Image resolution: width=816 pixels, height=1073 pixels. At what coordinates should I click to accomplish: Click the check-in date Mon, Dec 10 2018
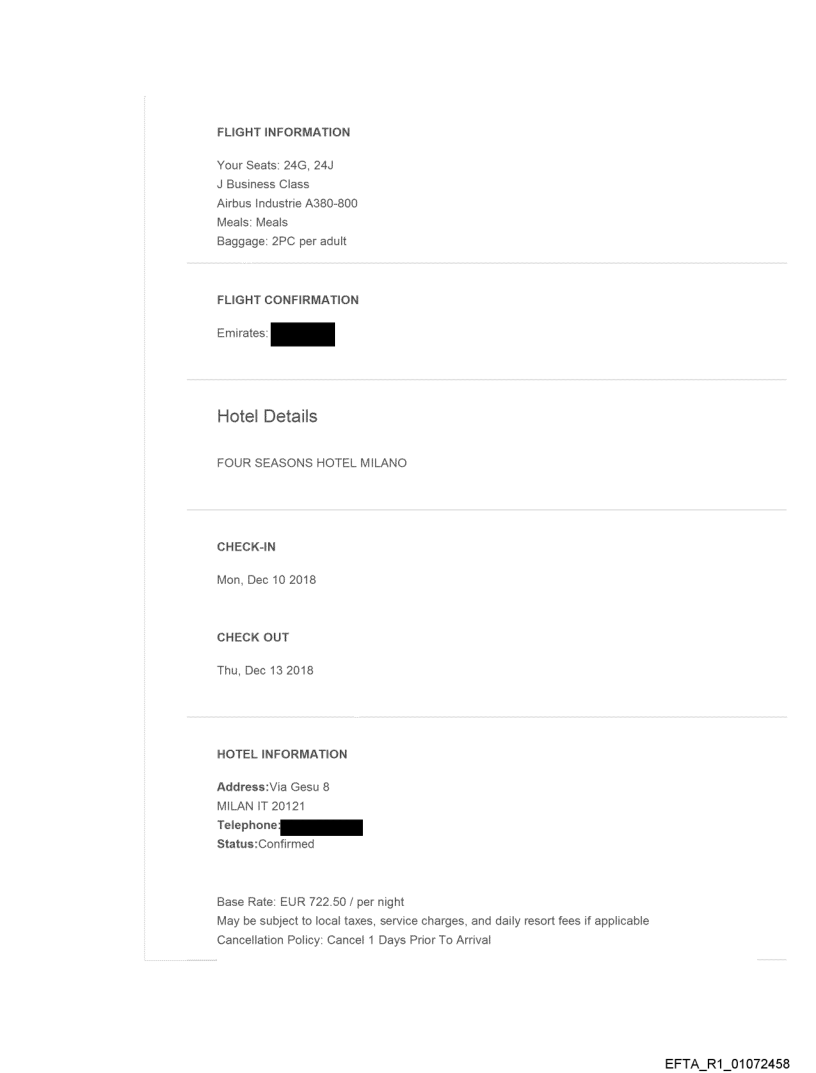click(x=266, y=580)
